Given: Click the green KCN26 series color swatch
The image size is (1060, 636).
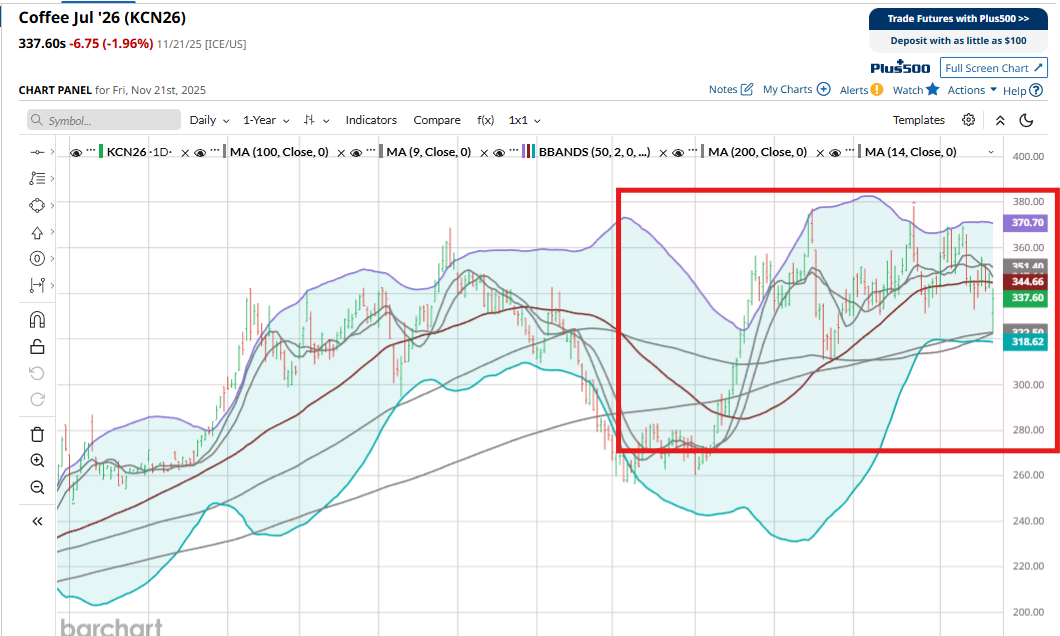Looking at the screenshot, I should (100, 153).
